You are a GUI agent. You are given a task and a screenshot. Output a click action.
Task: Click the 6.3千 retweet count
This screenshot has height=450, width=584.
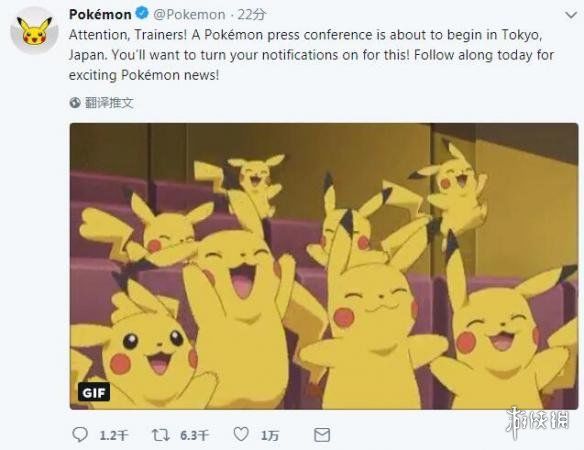pyautogui.click(x=194, y=435)
